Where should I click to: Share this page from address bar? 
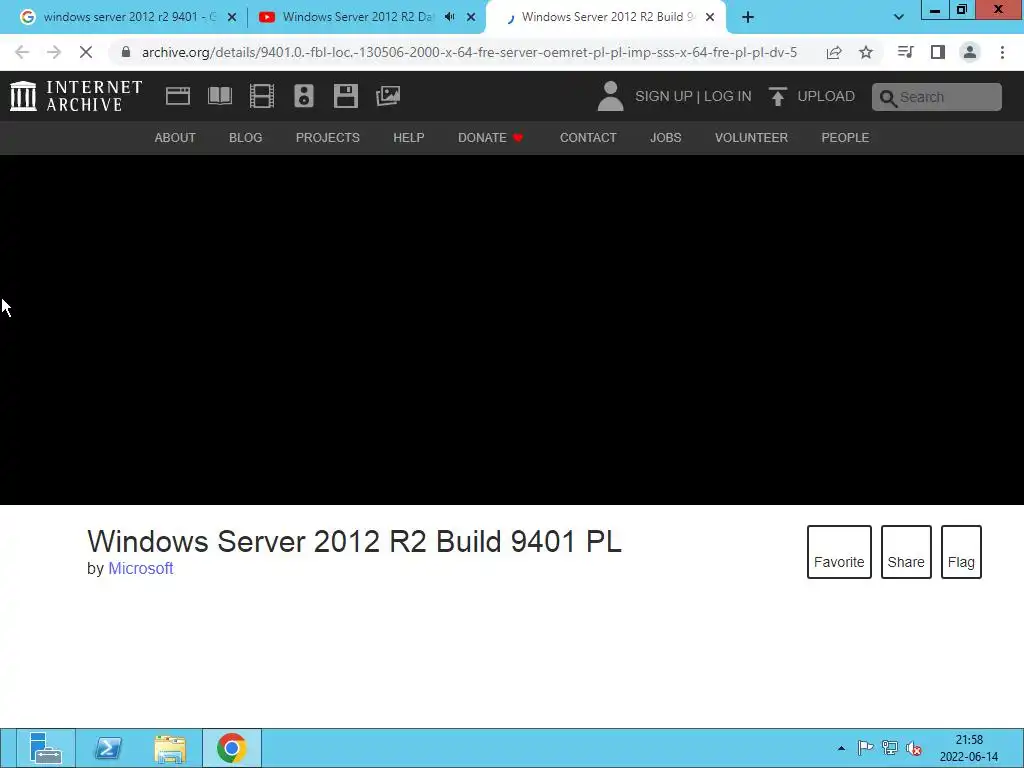click(x=834, y=52)
